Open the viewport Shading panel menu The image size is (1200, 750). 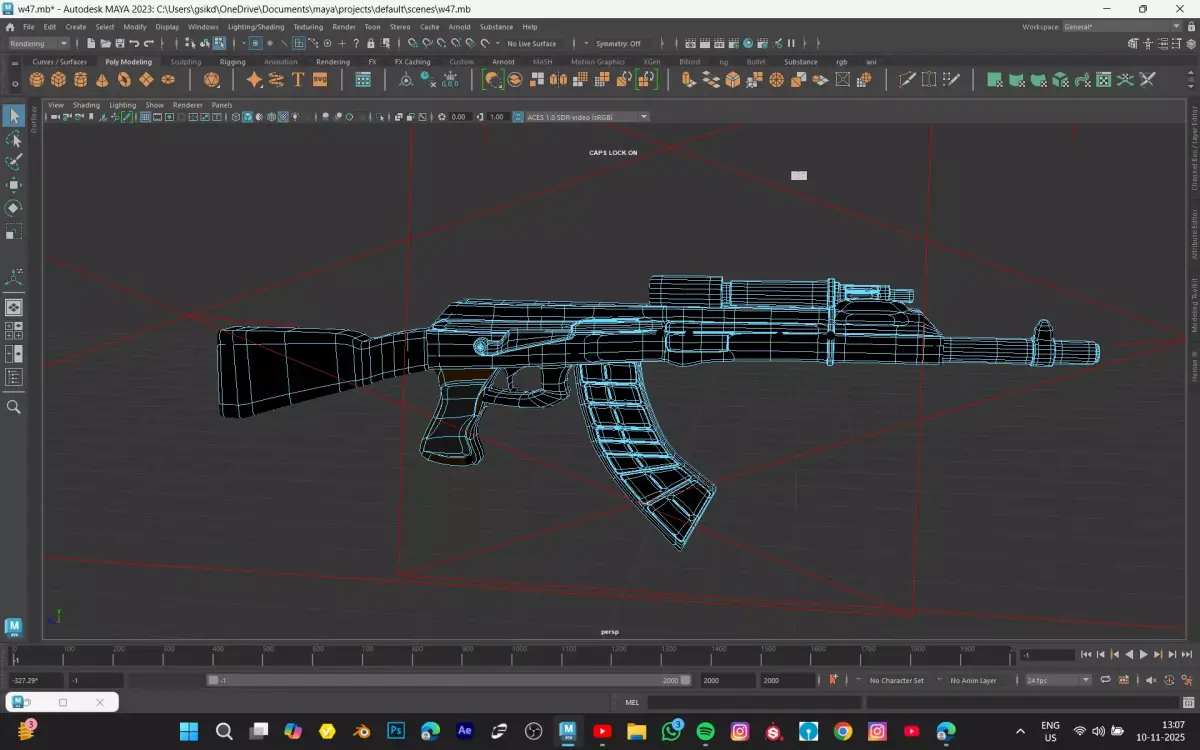point(86,105)
